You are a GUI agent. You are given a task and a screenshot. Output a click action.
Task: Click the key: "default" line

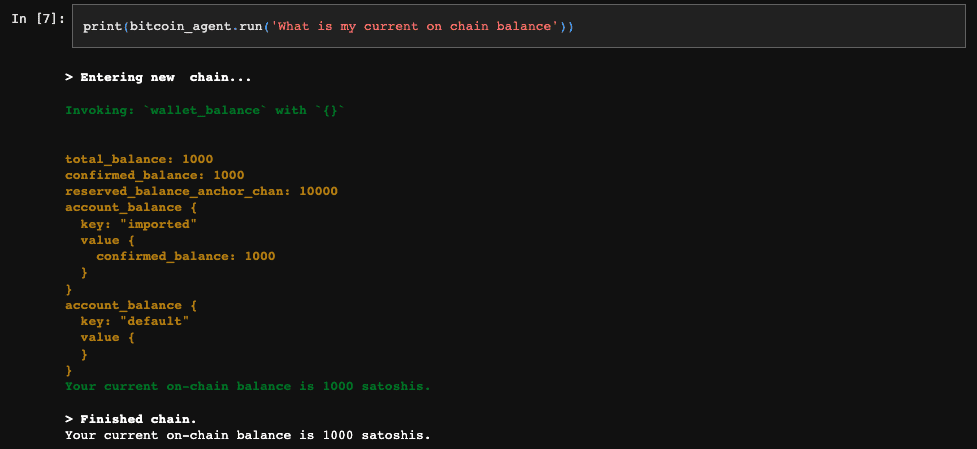tap(135, 321)
